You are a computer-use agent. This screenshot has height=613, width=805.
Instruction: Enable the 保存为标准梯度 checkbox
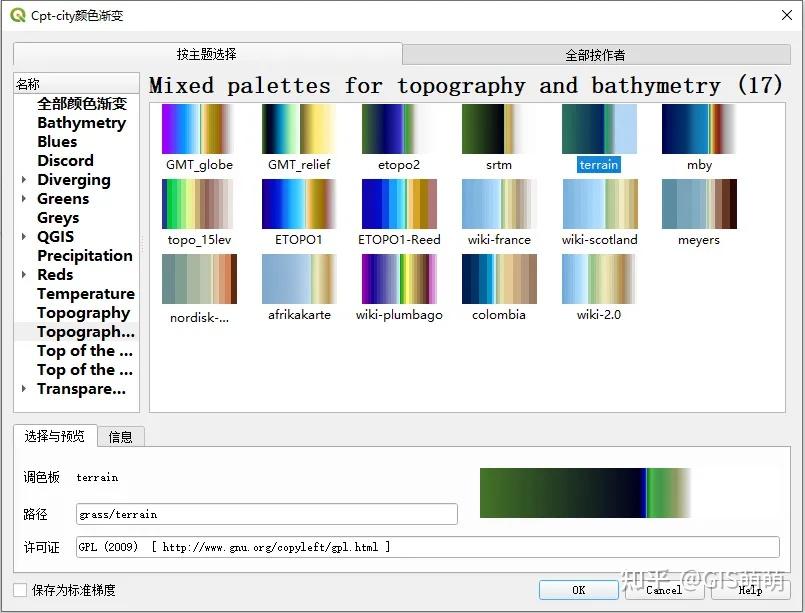(x=20, y=590)
